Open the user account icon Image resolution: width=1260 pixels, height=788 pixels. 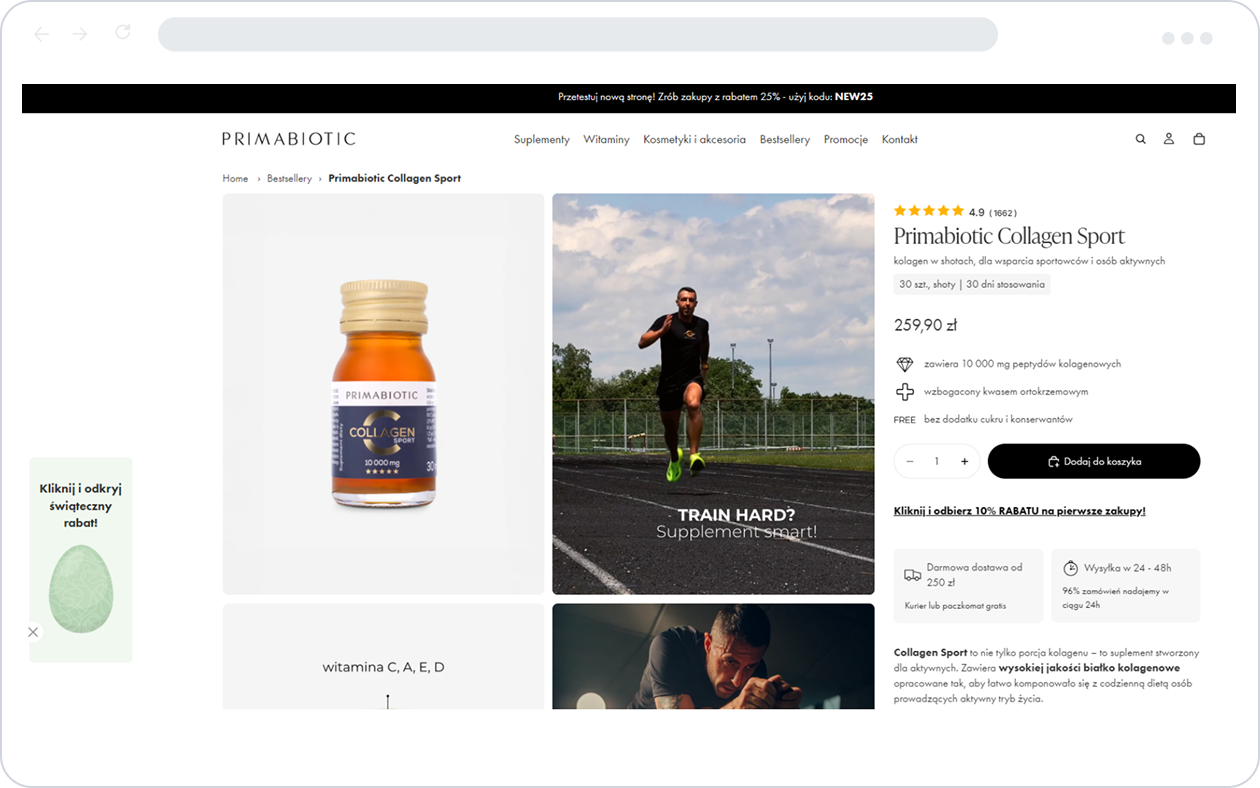pyautogui.click(x=1168, y=139)
